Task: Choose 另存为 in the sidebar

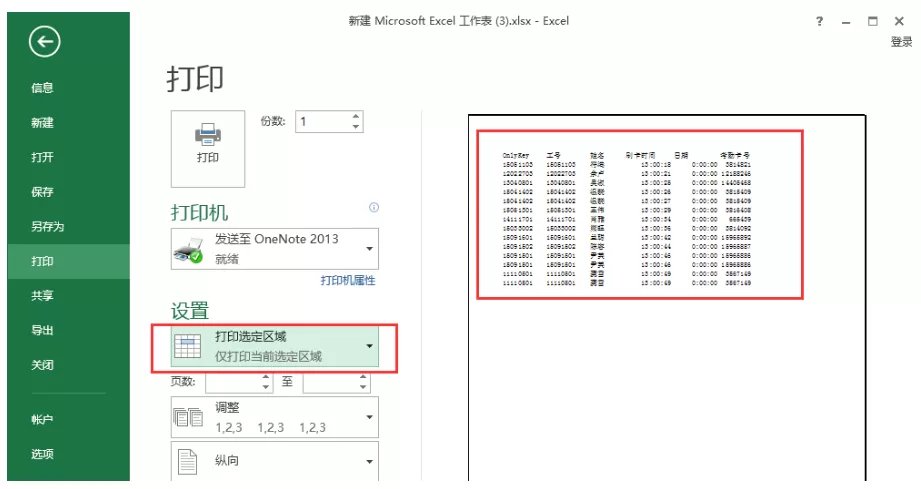Action: click(48, 227)
